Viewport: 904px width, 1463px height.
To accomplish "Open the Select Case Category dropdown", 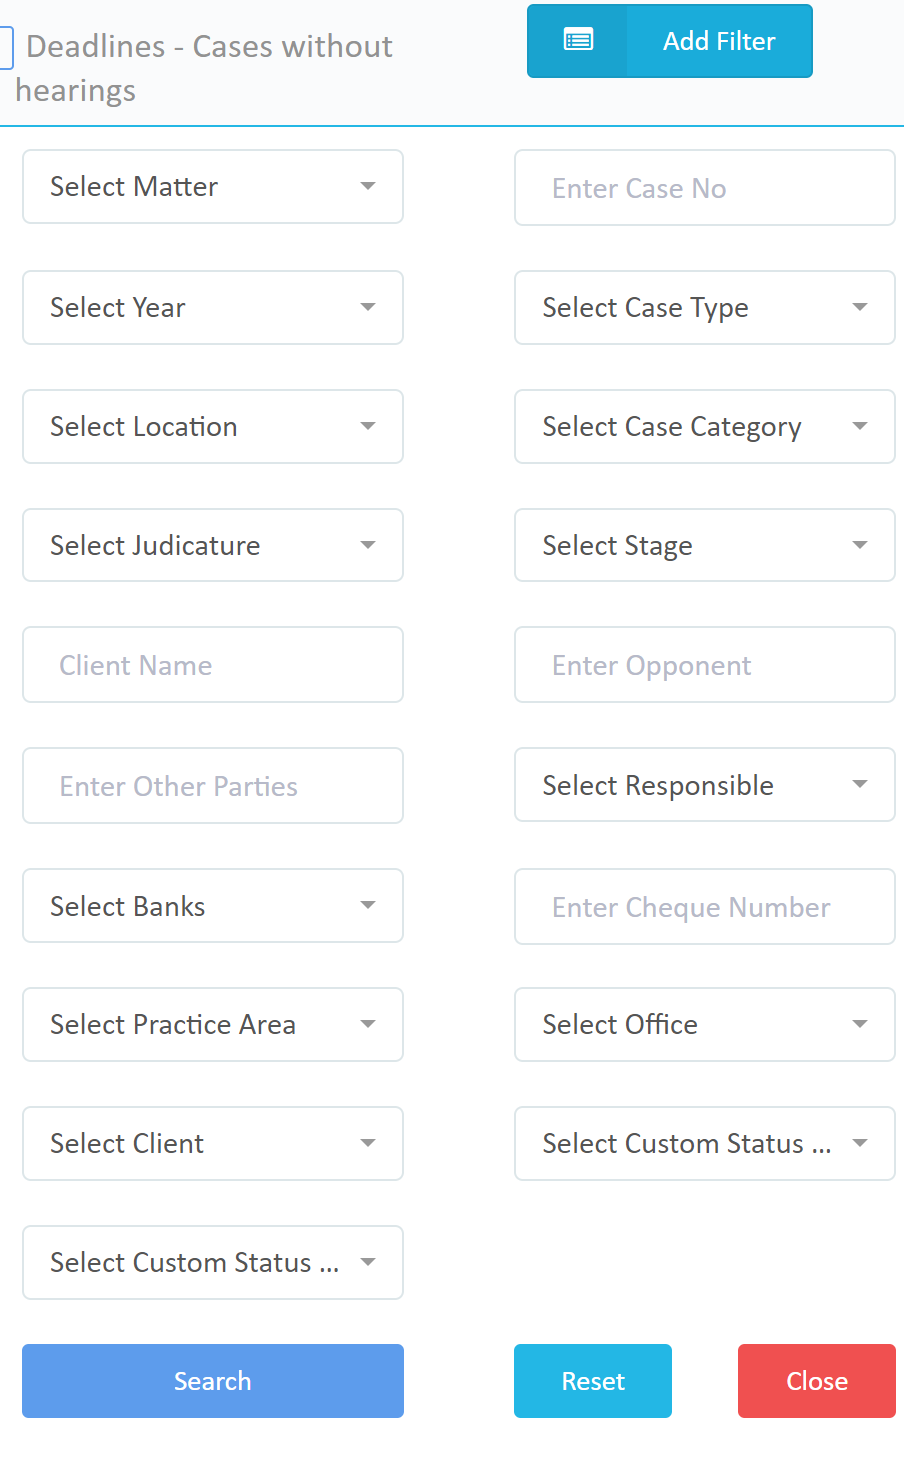I will (x=704, y=427).
